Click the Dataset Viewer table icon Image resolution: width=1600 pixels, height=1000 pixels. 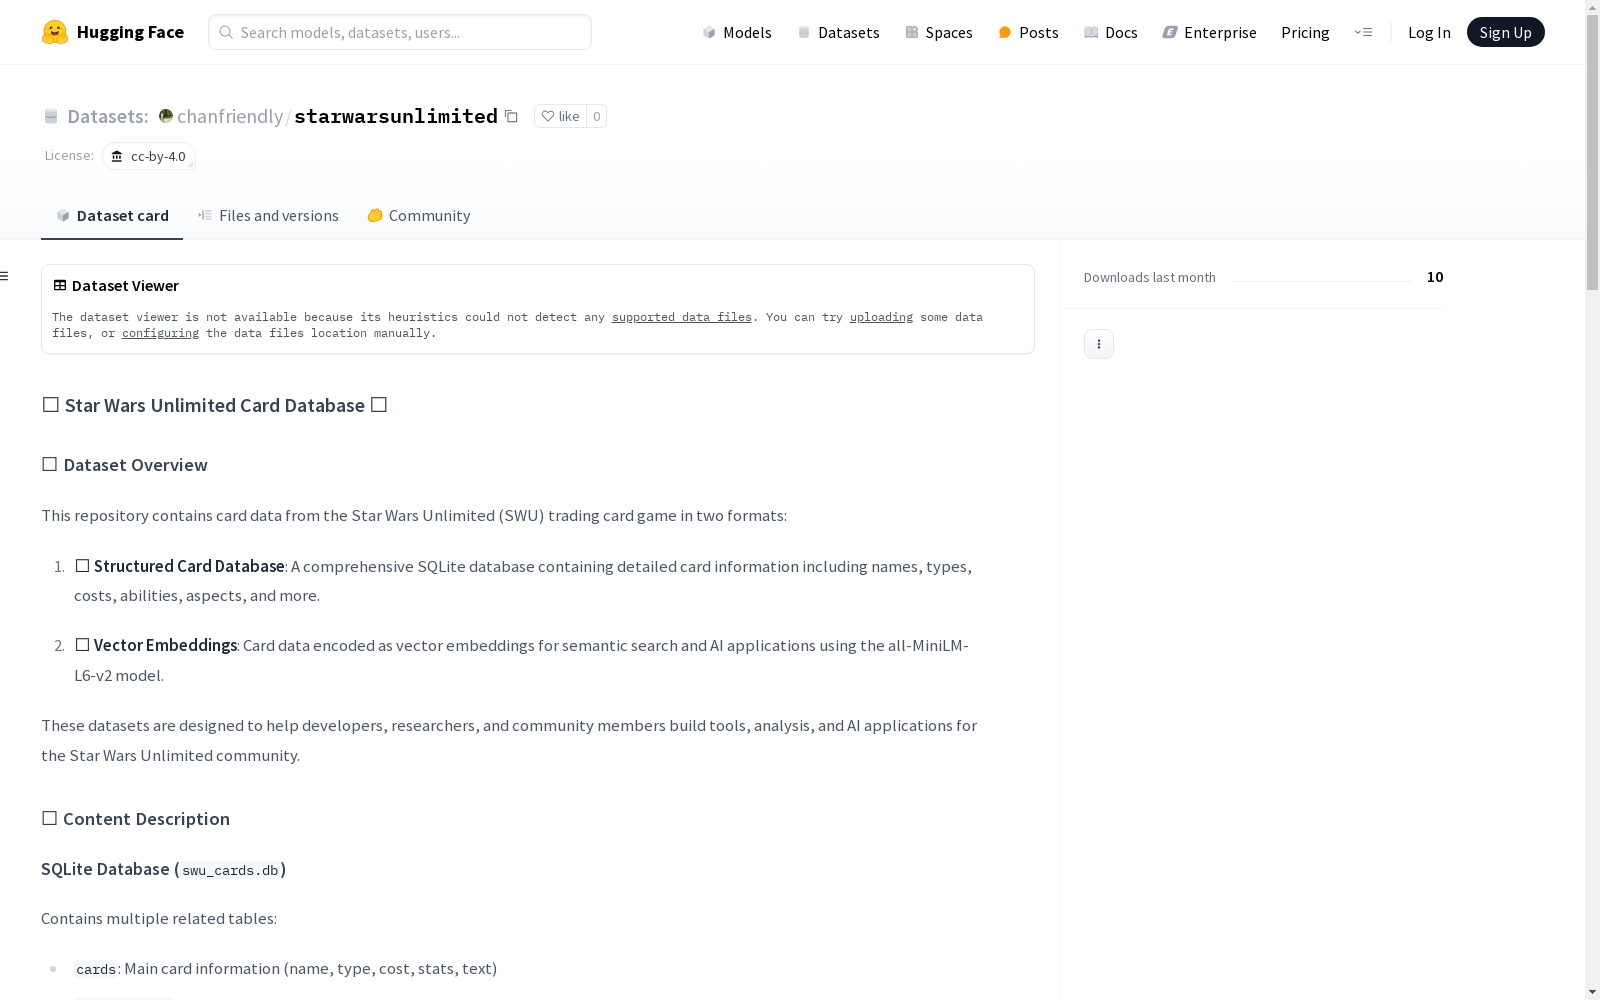(60, 285)
